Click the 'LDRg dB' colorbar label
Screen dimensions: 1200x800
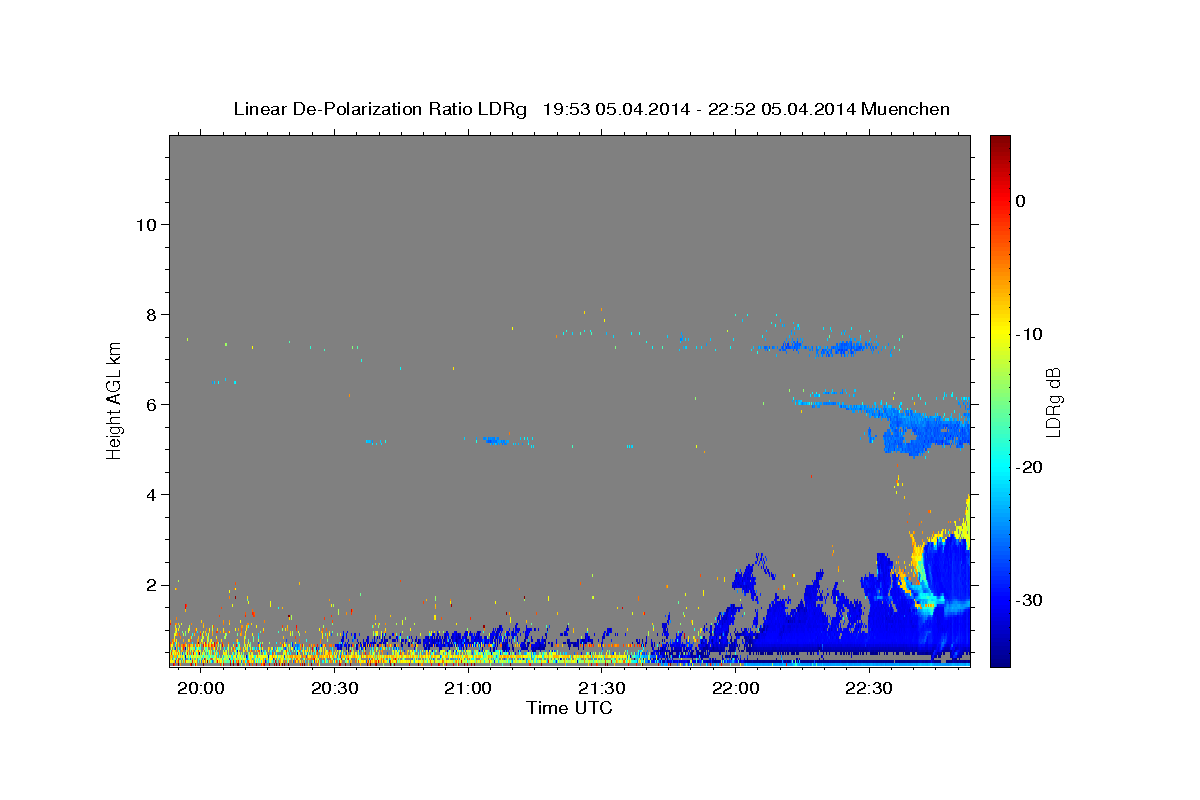[1052, 402]
